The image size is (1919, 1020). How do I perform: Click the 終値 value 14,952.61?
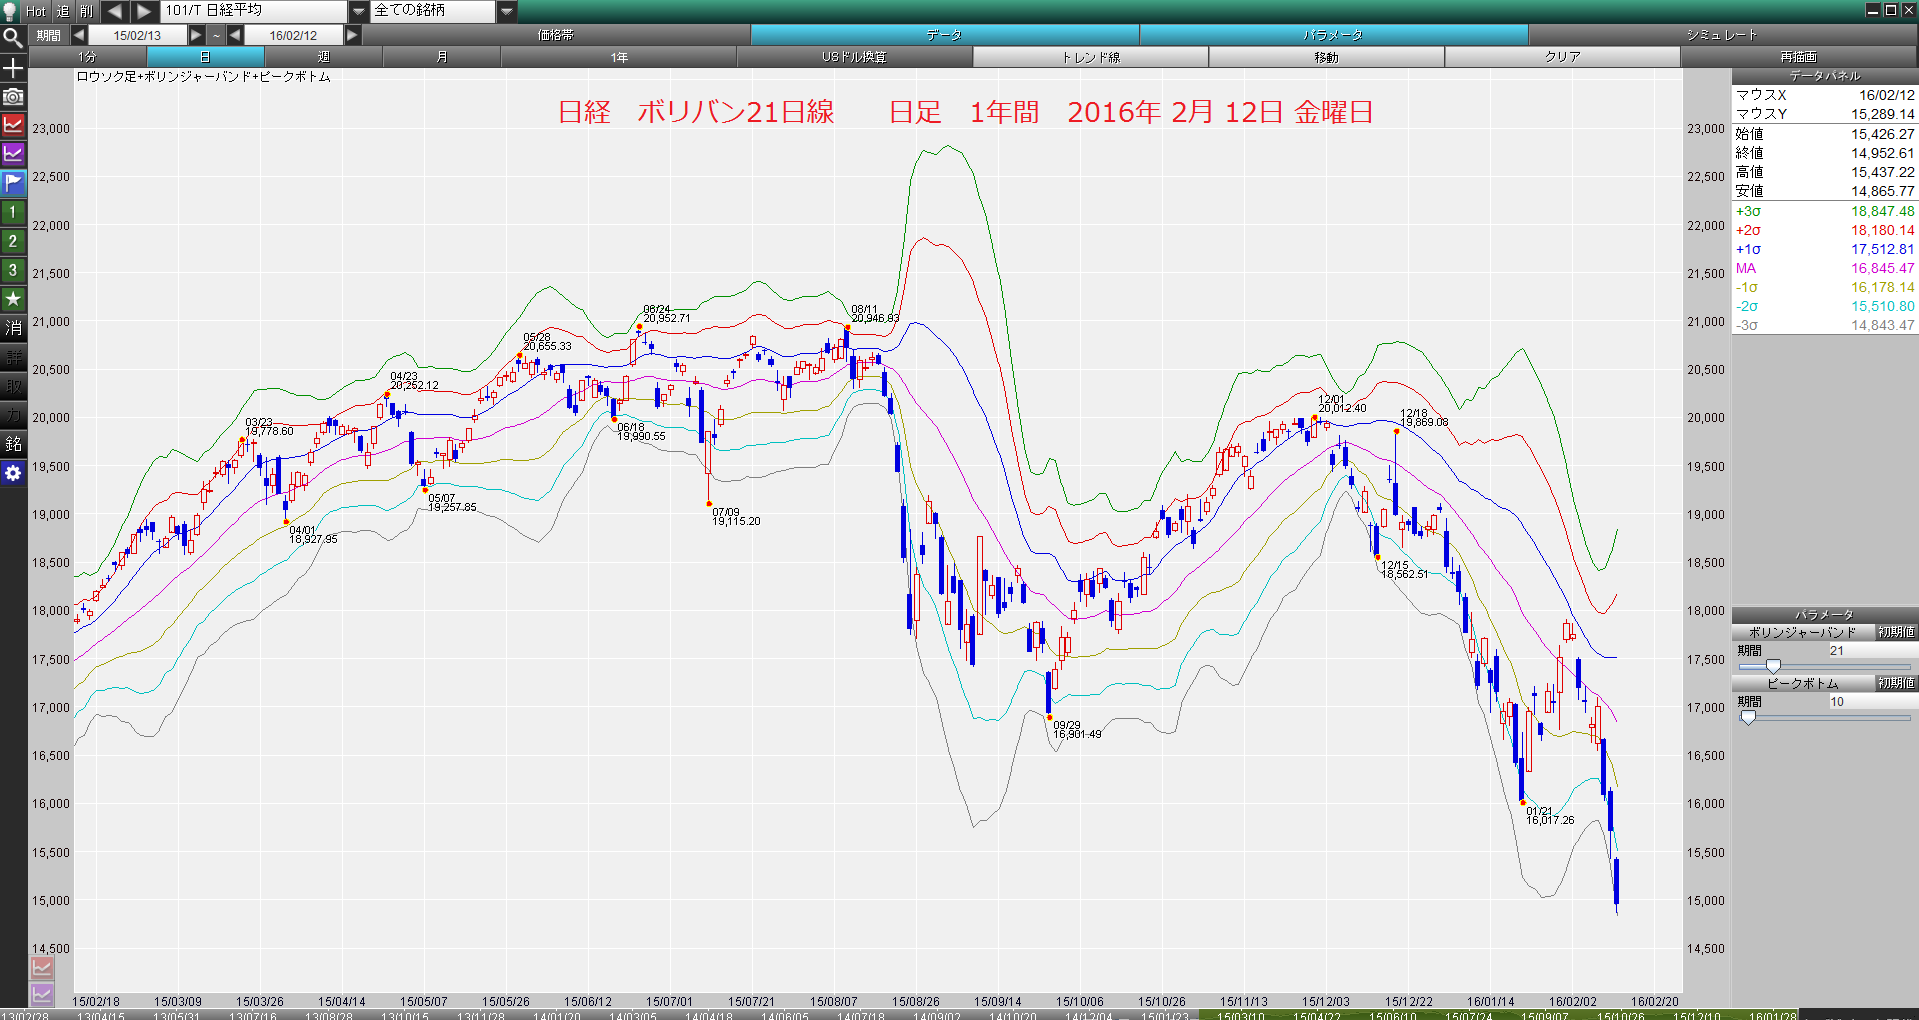coord(1882,153)
